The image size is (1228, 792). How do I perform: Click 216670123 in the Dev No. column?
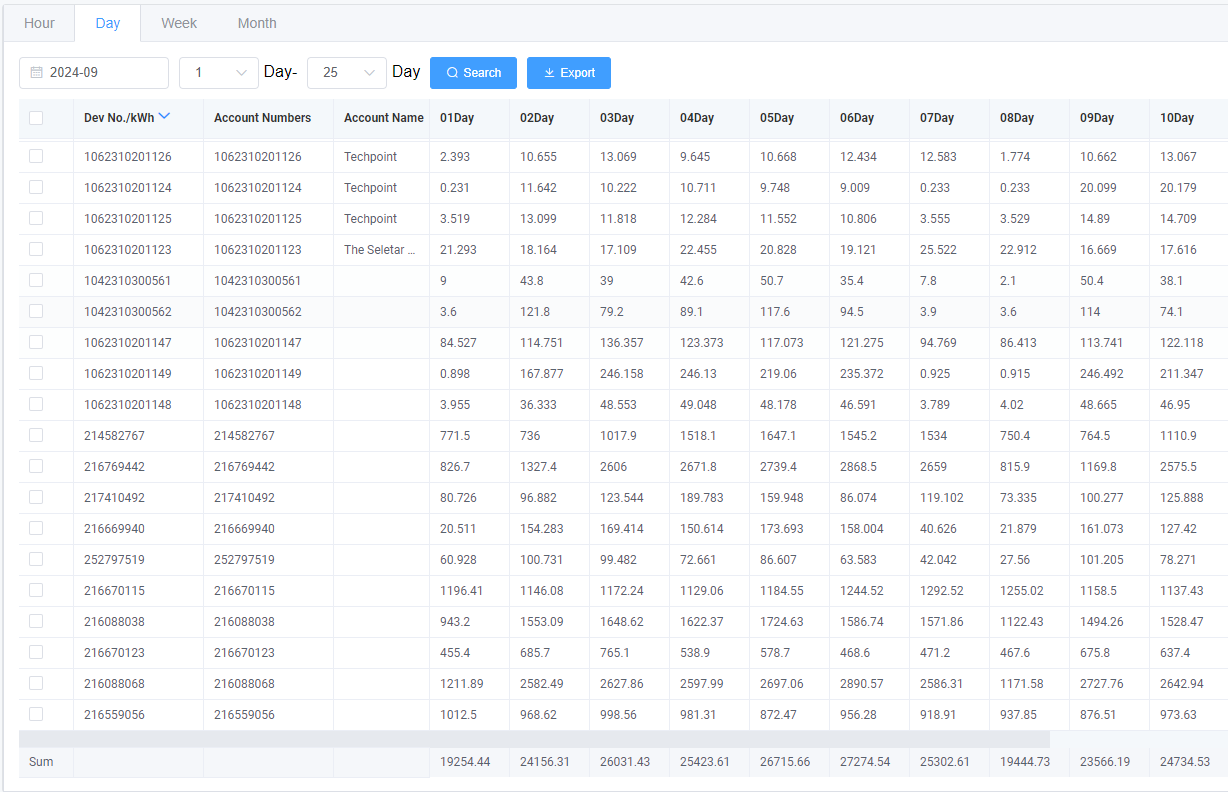114,652
